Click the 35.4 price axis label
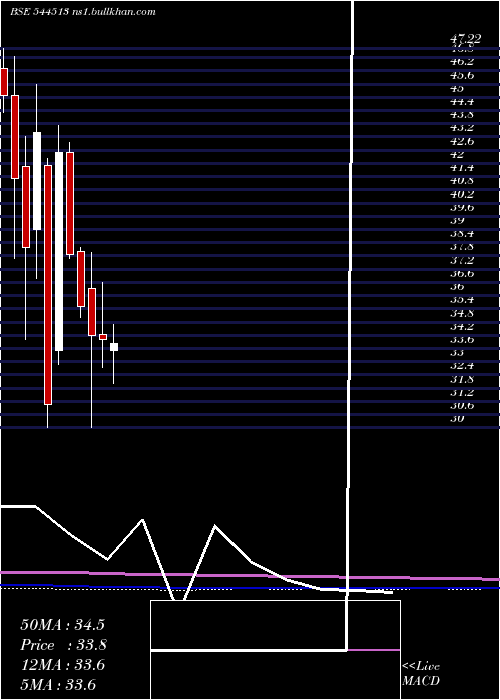 462,300
